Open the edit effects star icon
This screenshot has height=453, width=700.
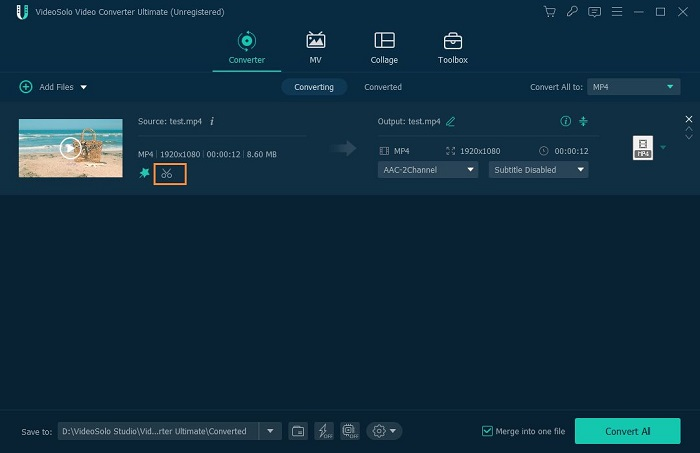[144, 173]
